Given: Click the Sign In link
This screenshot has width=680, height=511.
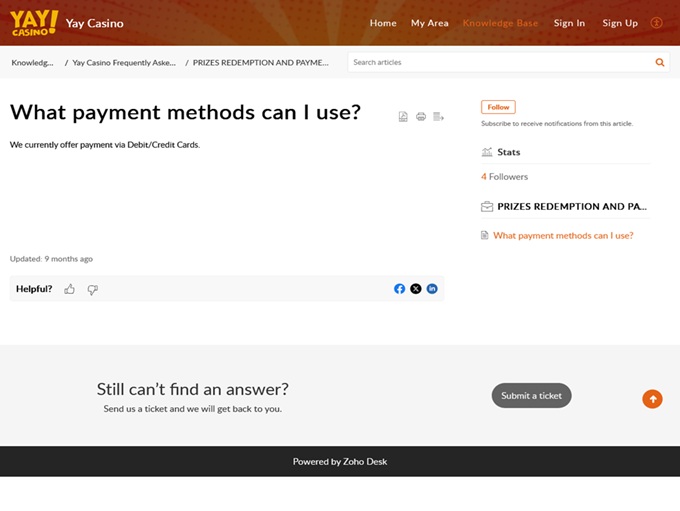Looking at the screenshot, I should pos(569,23).
